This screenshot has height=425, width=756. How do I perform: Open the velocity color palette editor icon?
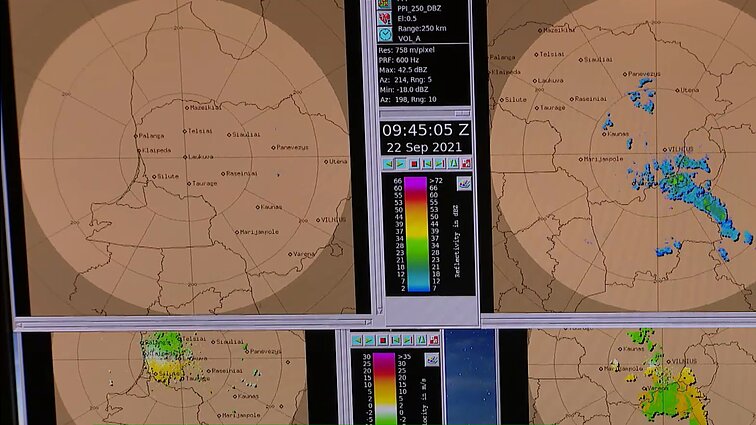[x=432, y=359]
